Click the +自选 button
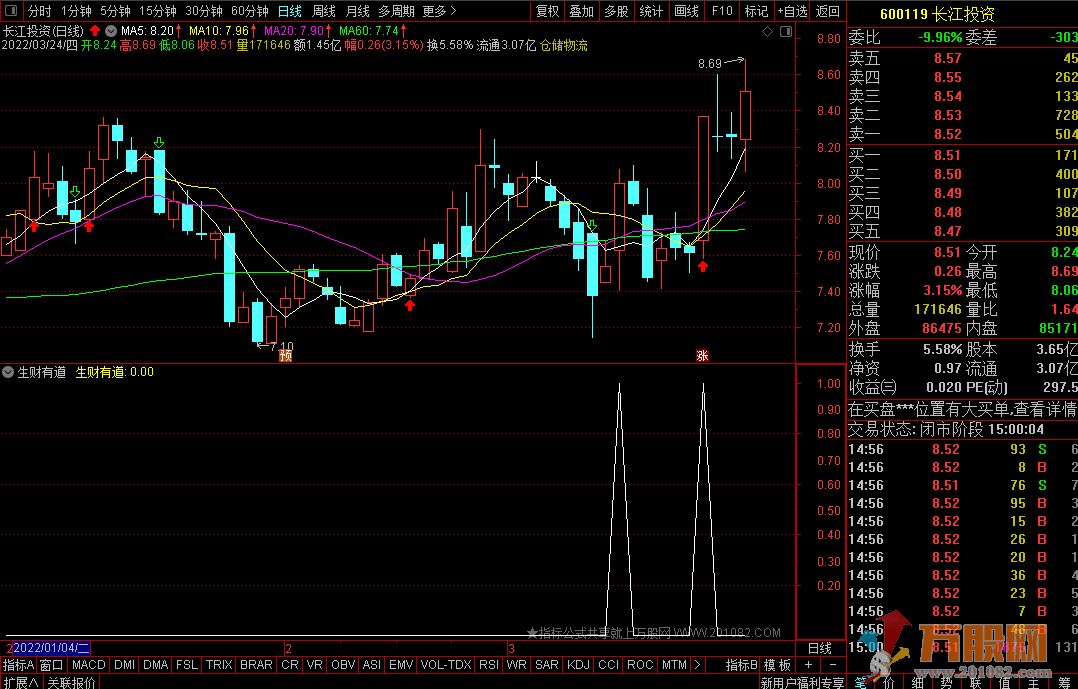The image size is (1078, 689). [x=790, y=11]
